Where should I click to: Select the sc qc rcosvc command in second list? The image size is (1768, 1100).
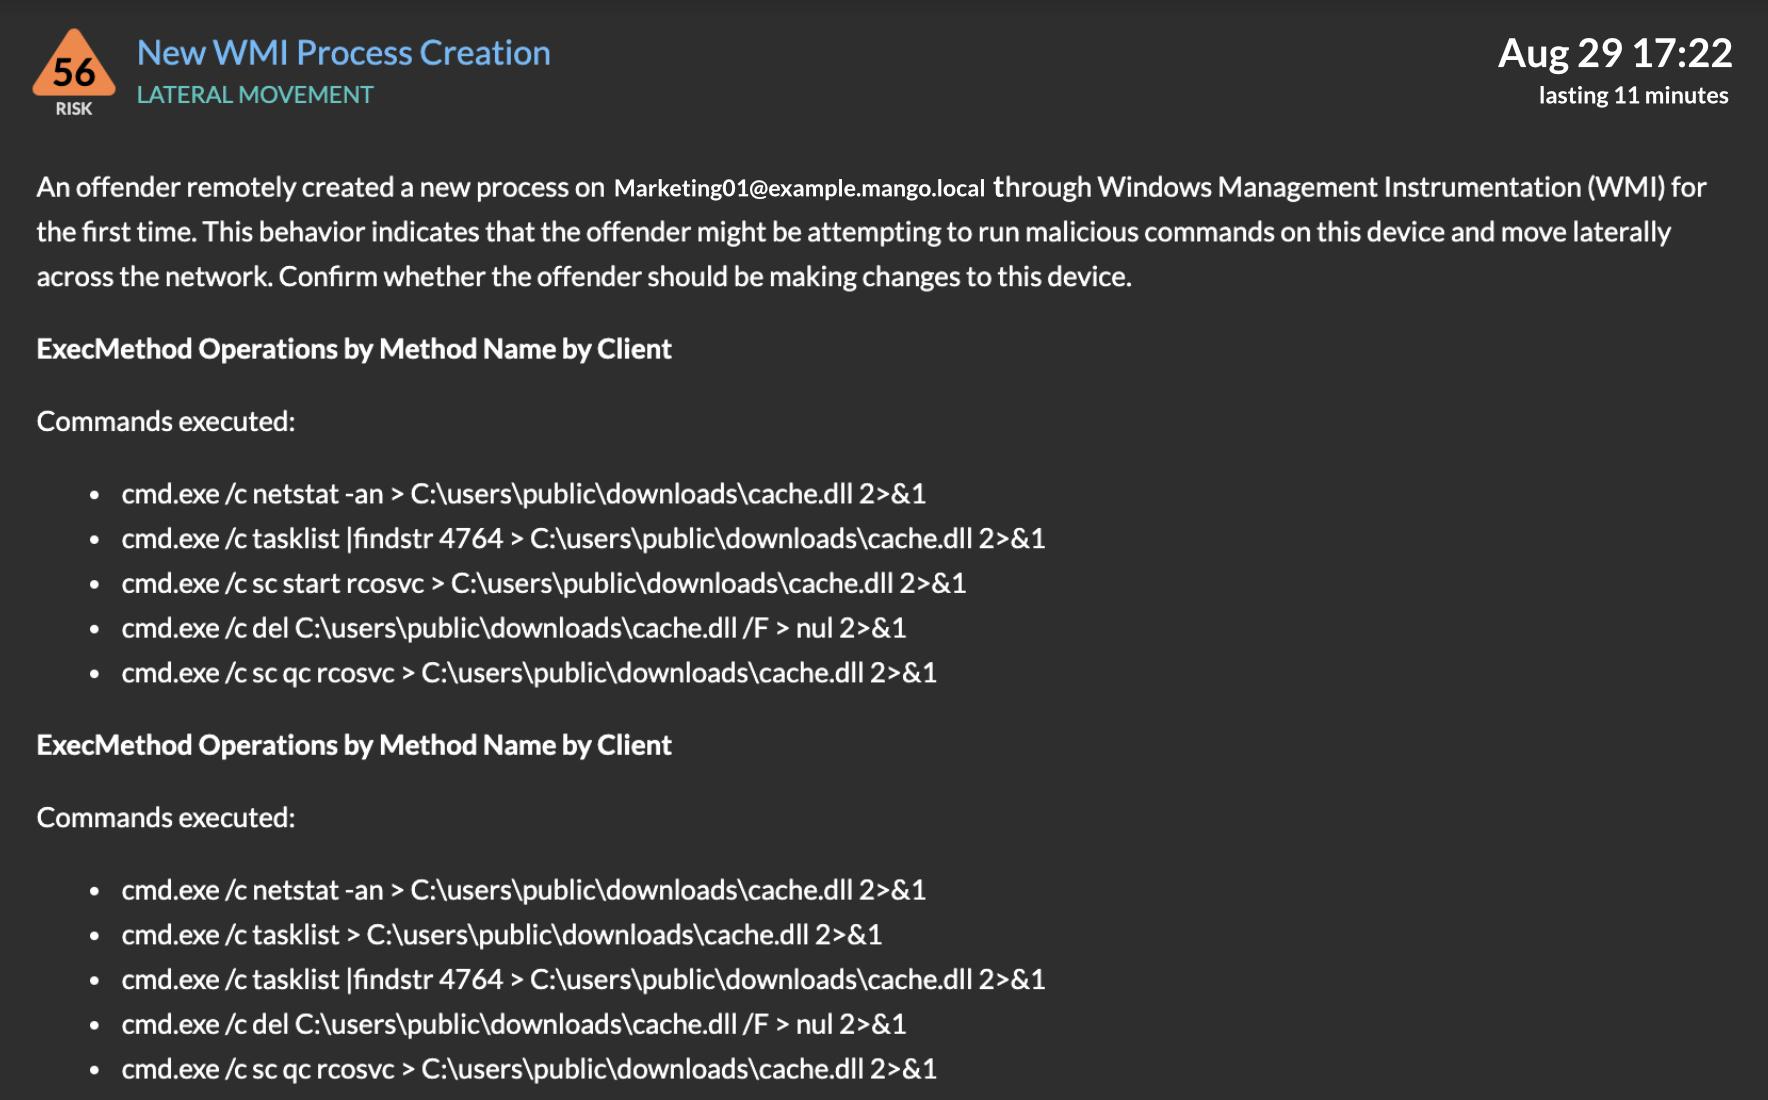pos(529,1069)
